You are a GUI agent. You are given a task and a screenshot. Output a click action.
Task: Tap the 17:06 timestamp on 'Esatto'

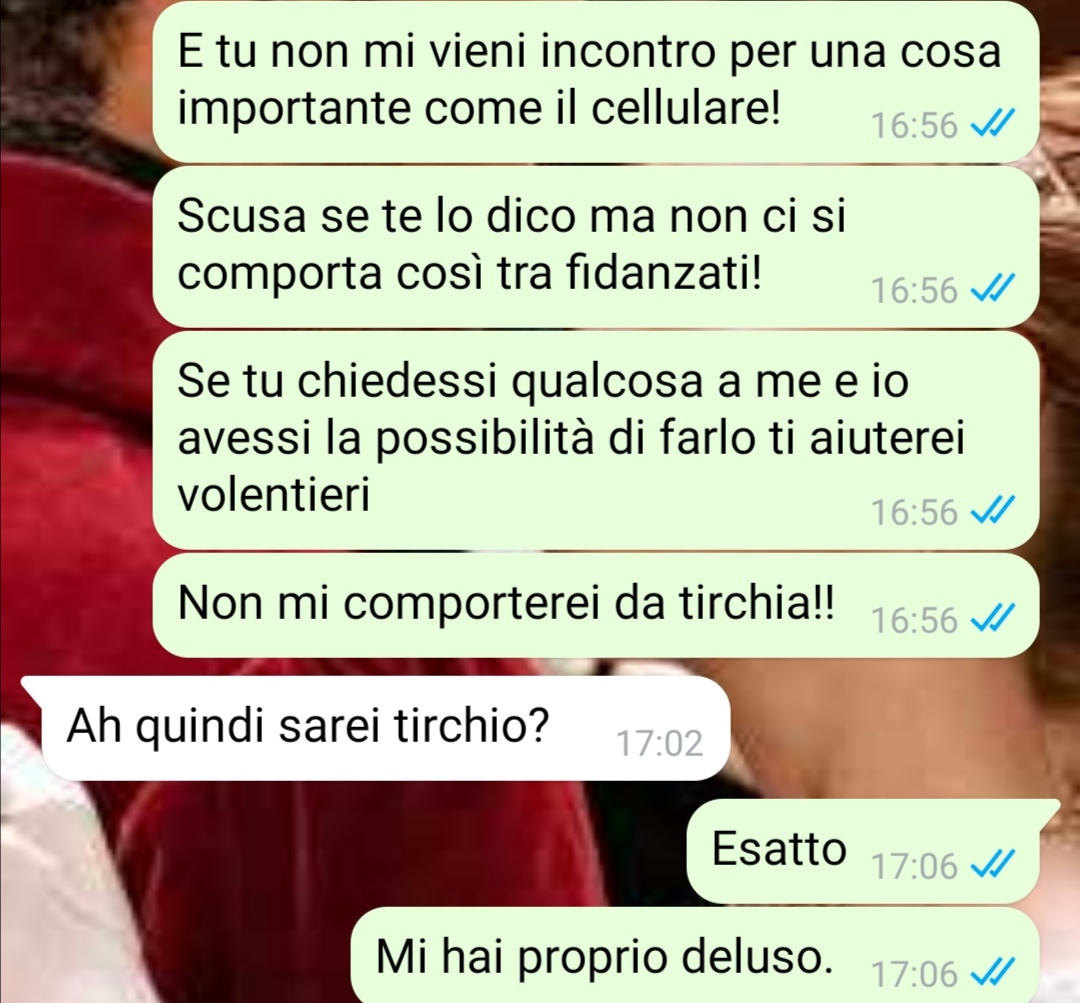pyautogui.click(x=914, y=865)
